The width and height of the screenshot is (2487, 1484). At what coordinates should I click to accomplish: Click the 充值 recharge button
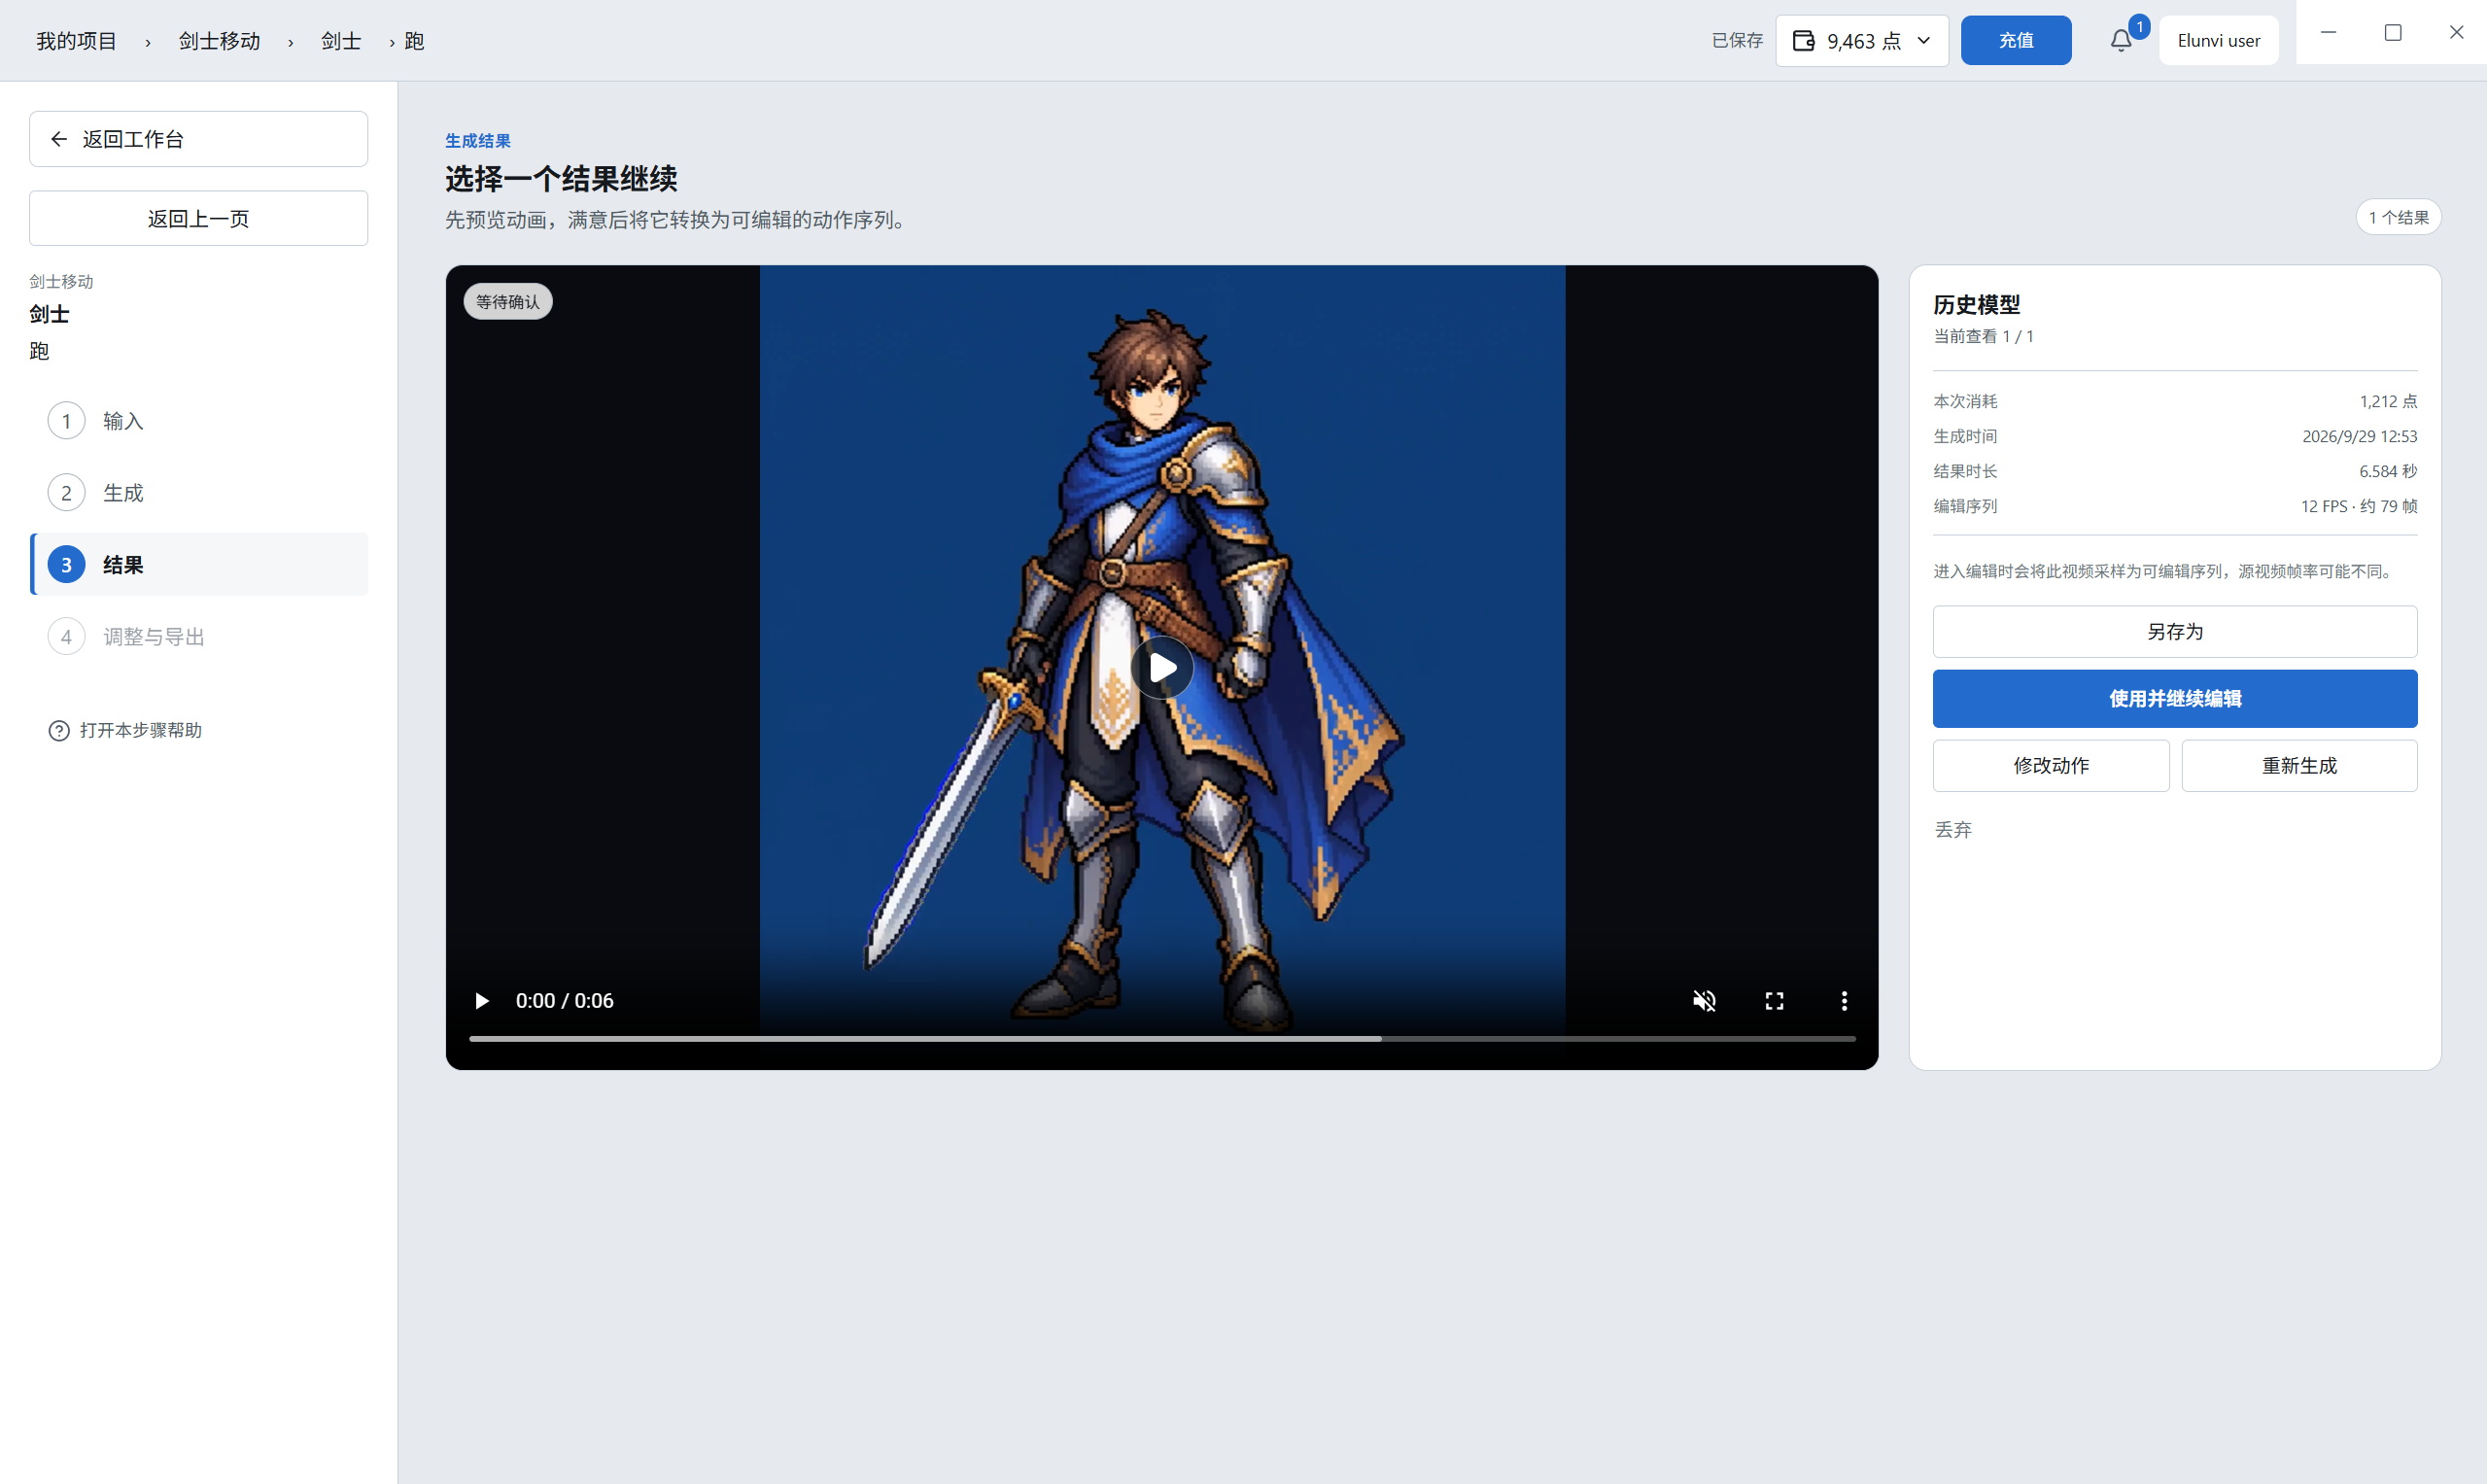pyautogui.click(x=2016, y=41)
